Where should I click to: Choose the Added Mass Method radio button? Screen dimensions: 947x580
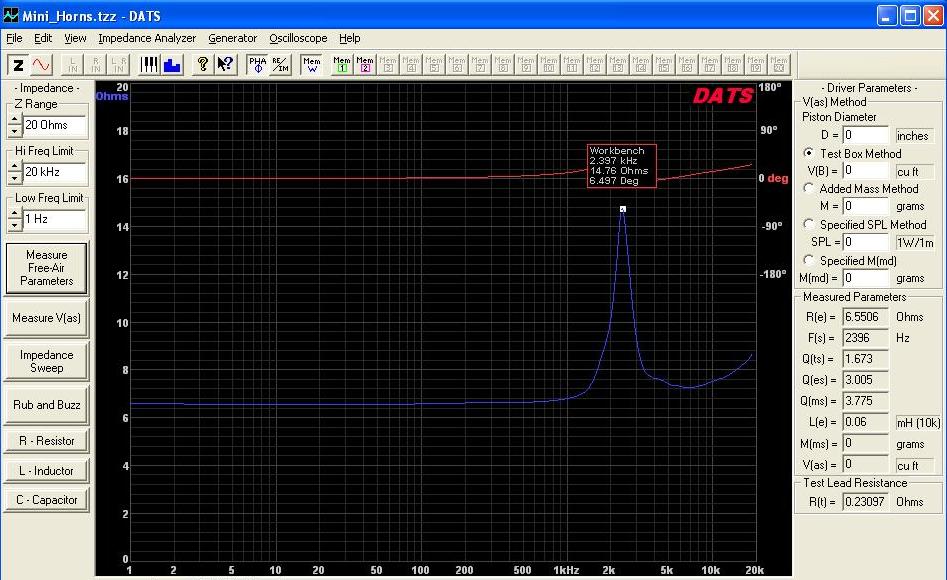809,188
